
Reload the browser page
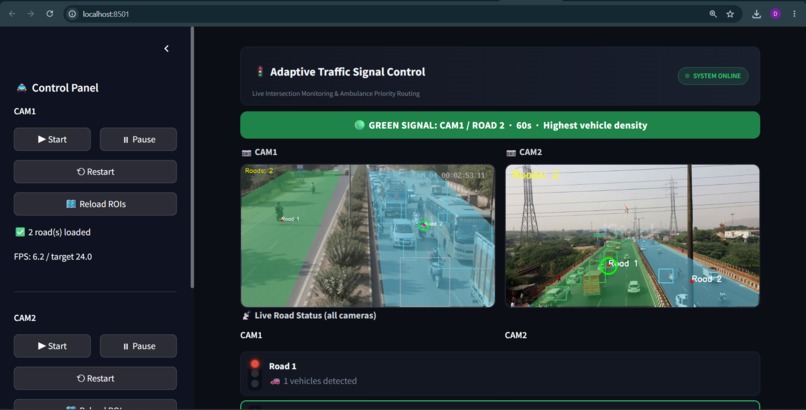coord(50,14)
